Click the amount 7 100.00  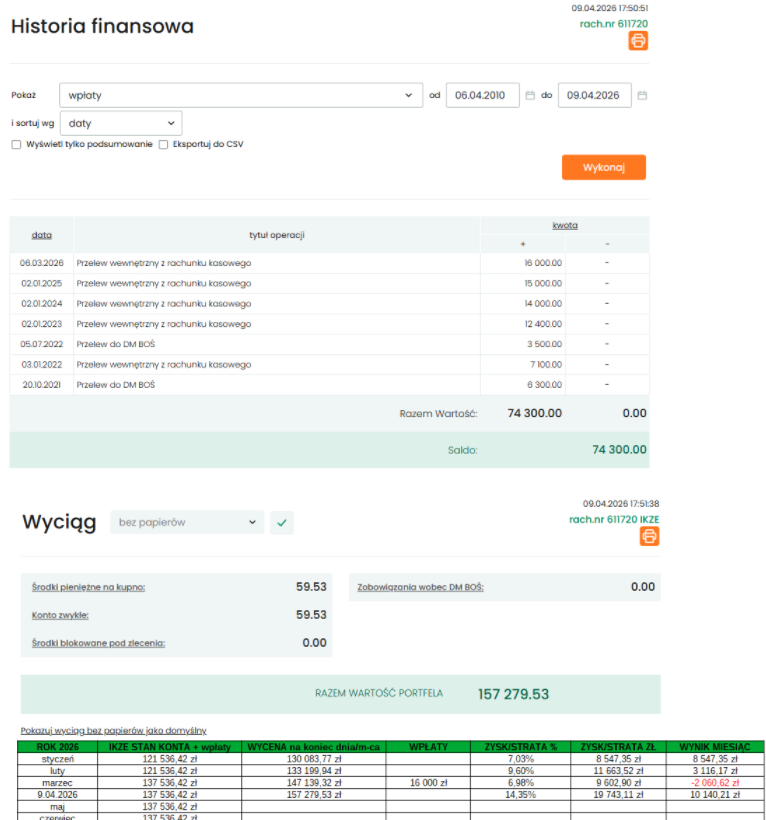tap(546, 365)
